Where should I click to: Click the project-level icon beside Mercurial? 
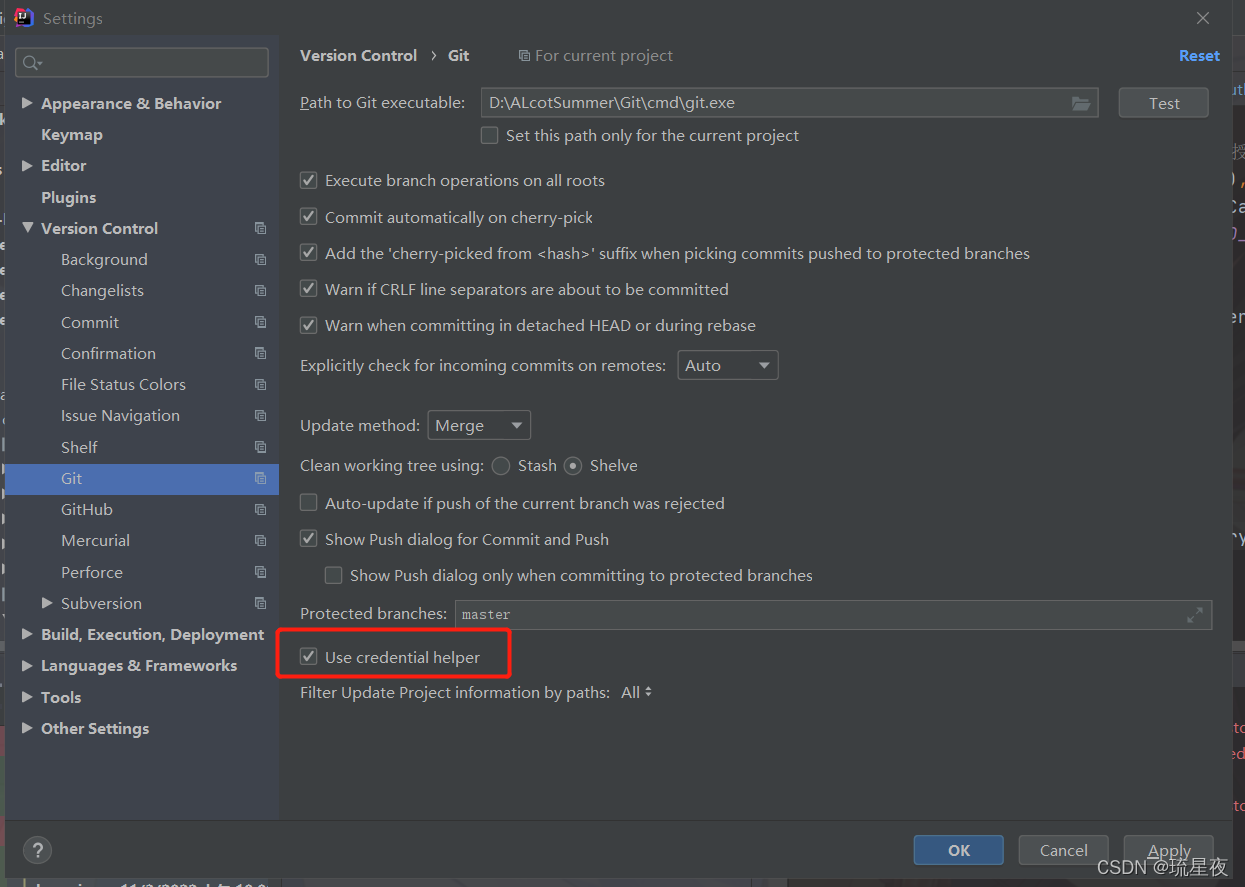[260, 541]
